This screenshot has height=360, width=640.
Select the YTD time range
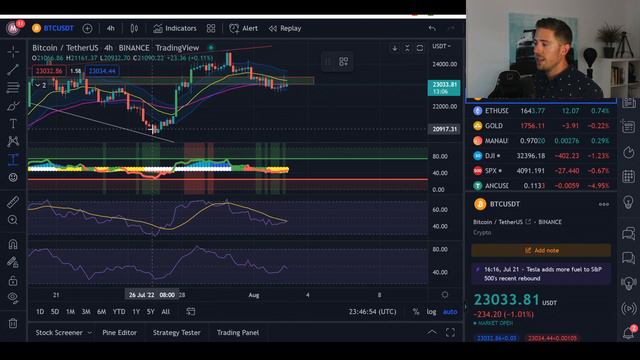point(119,311)
